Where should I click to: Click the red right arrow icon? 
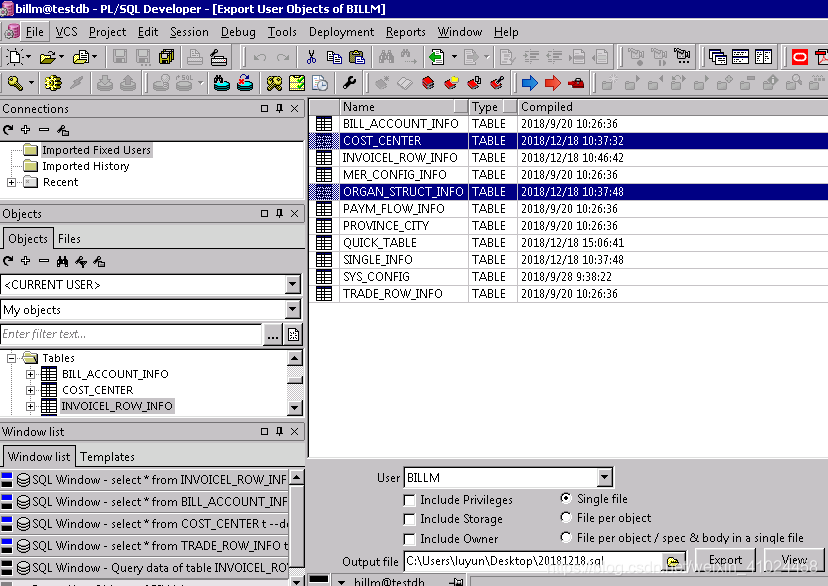tap(552, 83)
